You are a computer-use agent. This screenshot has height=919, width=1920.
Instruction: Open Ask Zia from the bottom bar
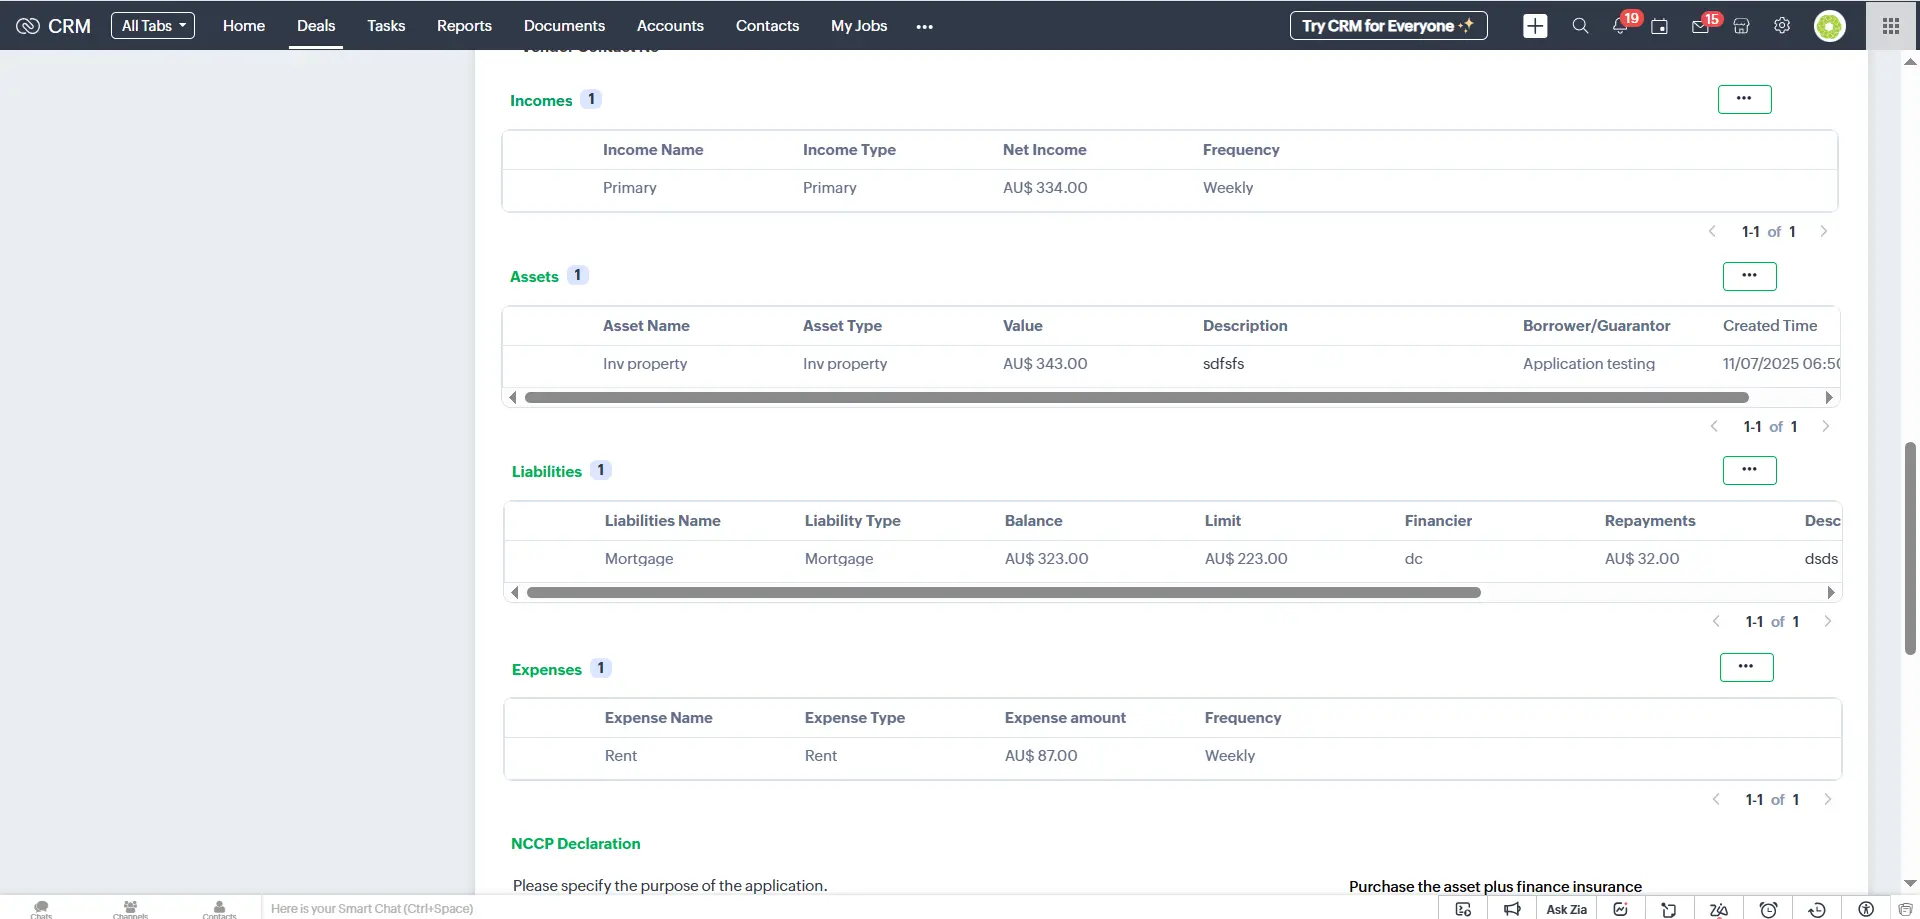(1565, 909)
